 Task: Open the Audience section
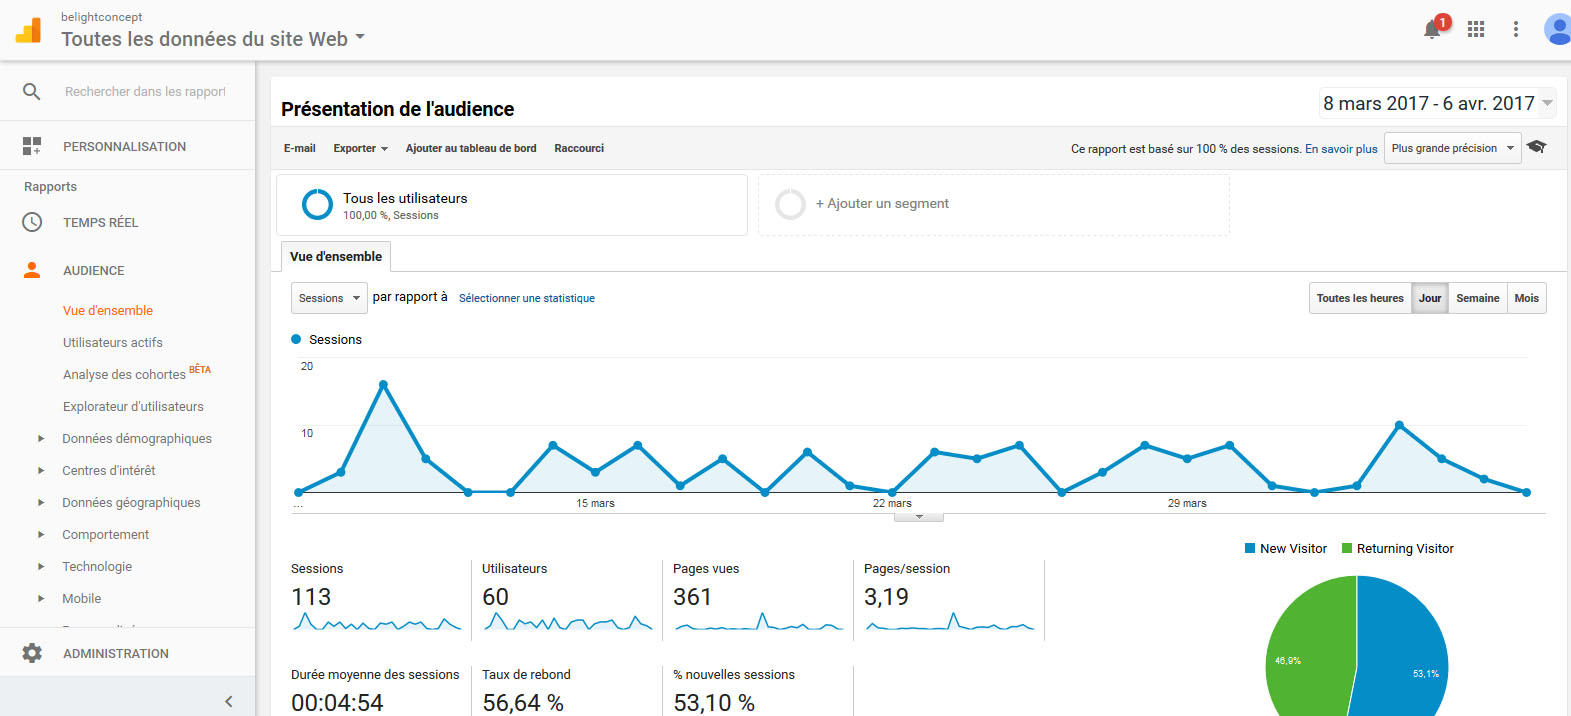tap(94, 270)
